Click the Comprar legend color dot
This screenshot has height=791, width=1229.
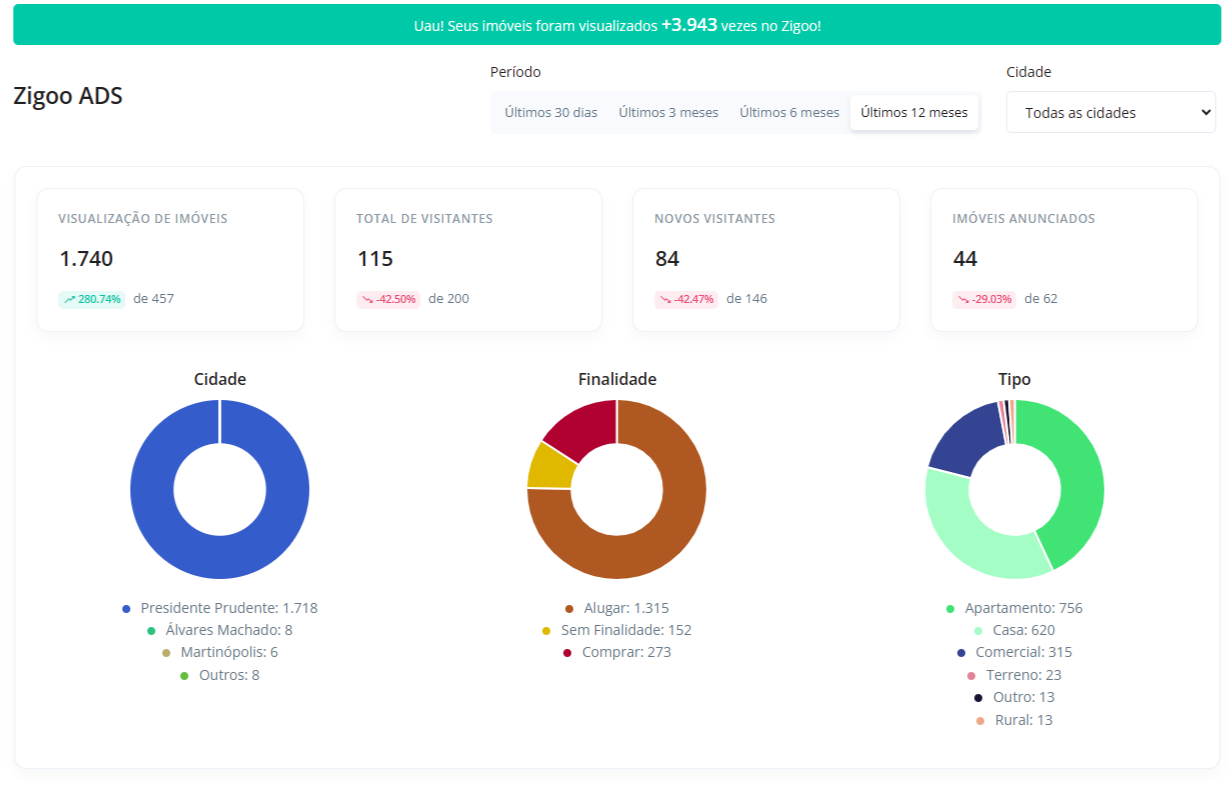coord(568,653)
